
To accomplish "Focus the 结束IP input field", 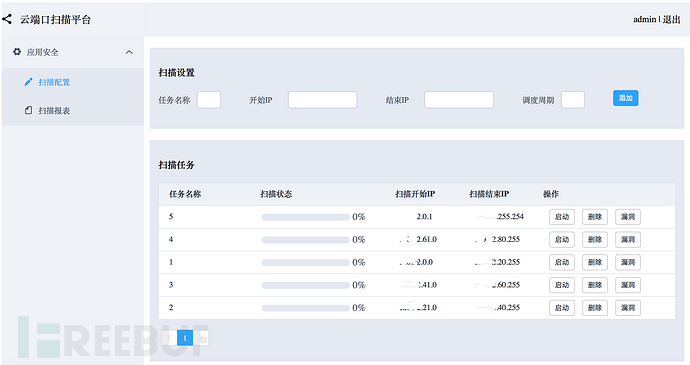I will (x=459, y=100).
